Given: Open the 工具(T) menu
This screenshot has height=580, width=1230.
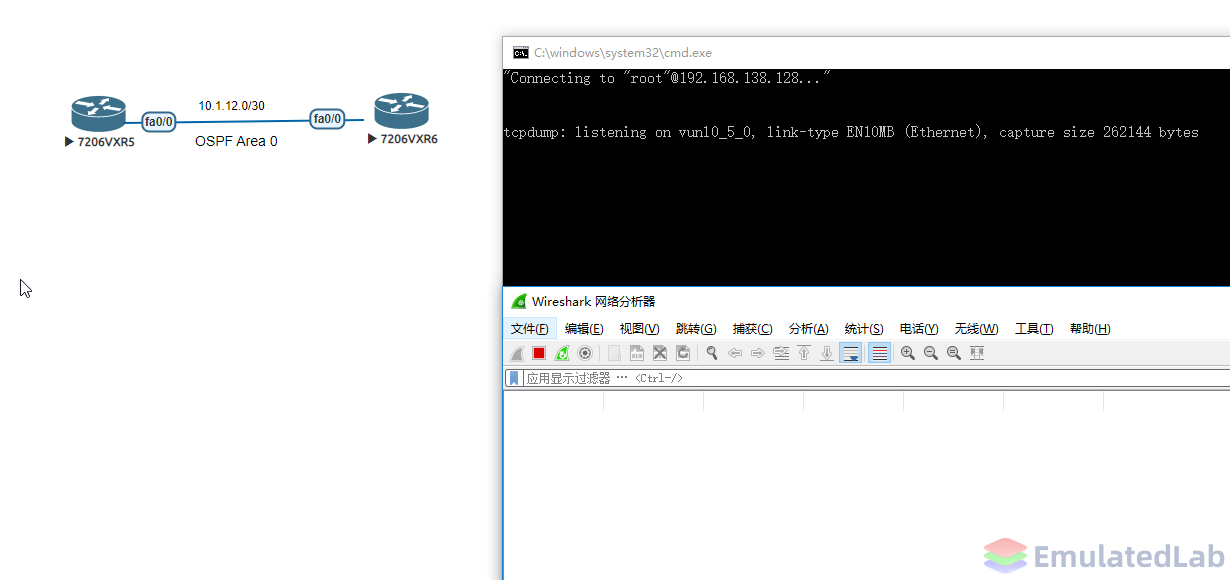Looking at the screenshot, I should click(x=1034, y=329).
